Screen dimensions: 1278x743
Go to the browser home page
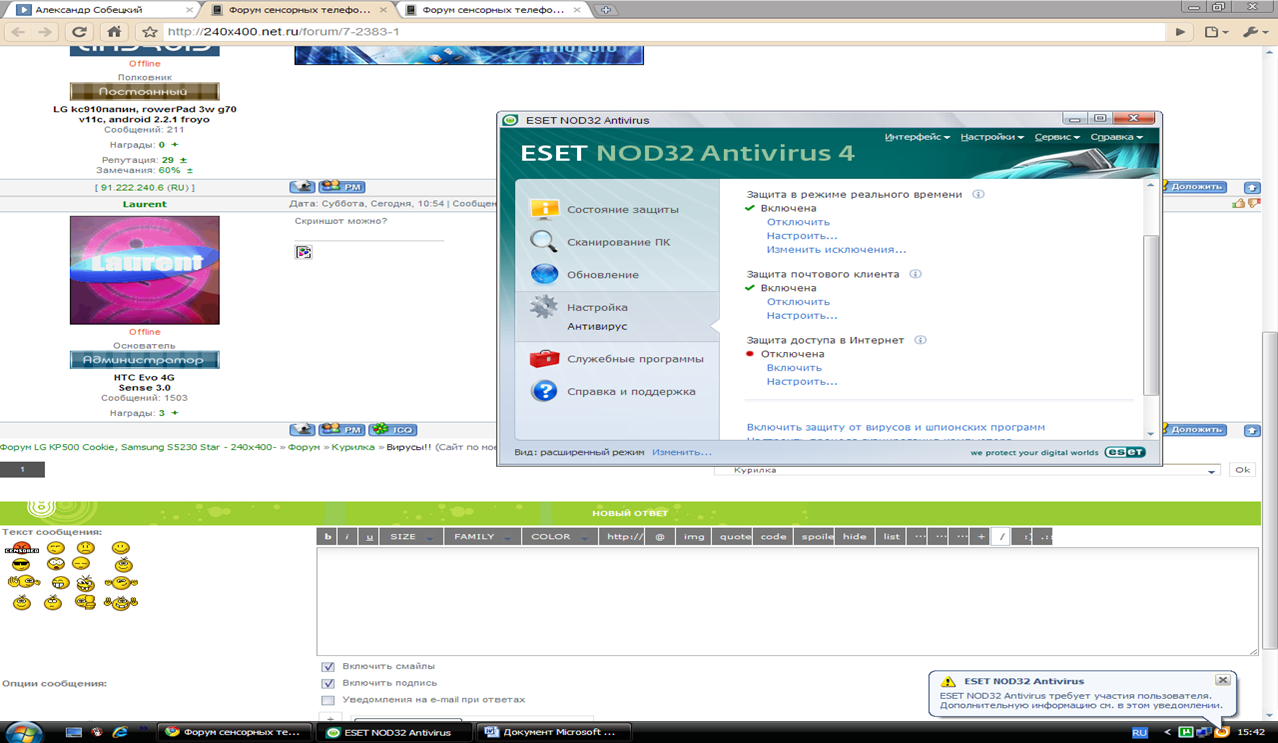[x=113, y=32]
